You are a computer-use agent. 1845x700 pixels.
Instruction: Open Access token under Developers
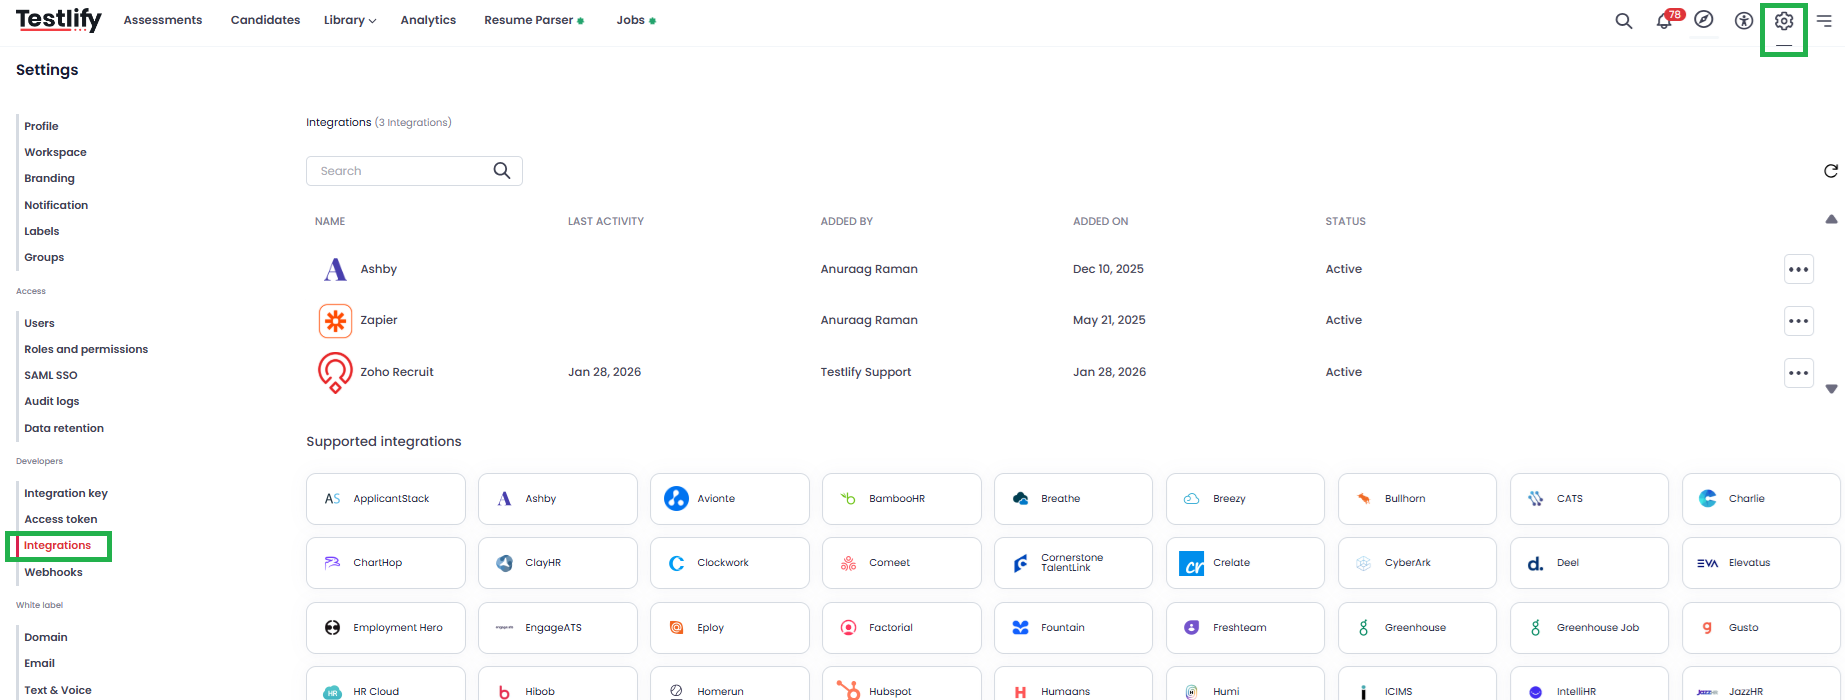61,519
